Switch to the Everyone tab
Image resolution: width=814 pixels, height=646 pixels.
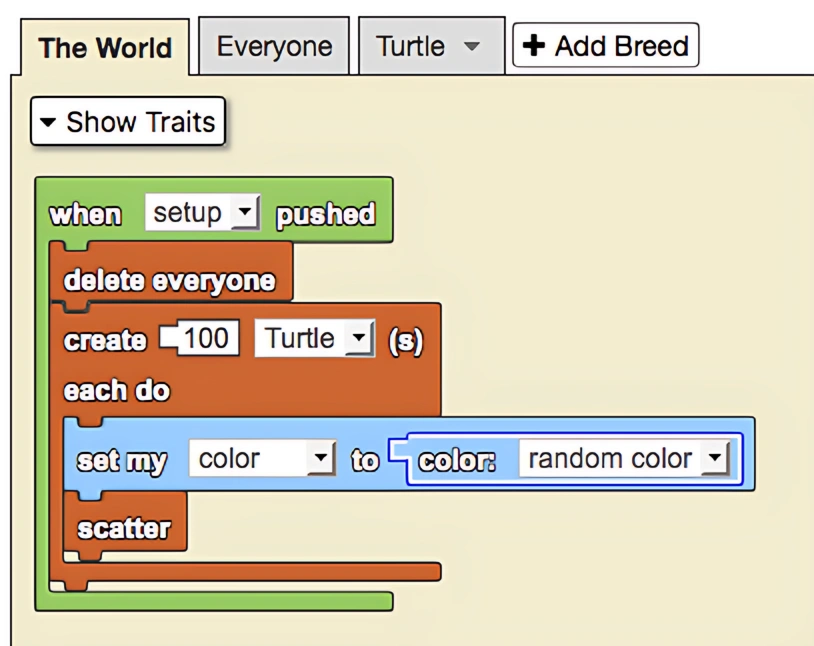coord(273,45)
